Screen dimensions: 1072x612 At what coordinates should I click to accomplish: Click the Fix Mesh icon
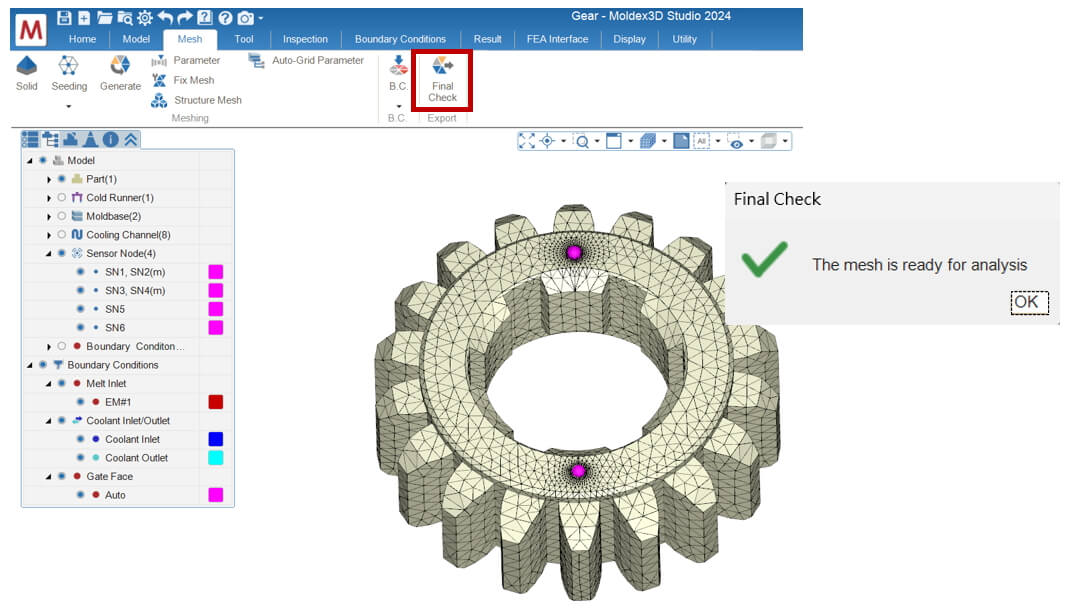coord(159,80)
